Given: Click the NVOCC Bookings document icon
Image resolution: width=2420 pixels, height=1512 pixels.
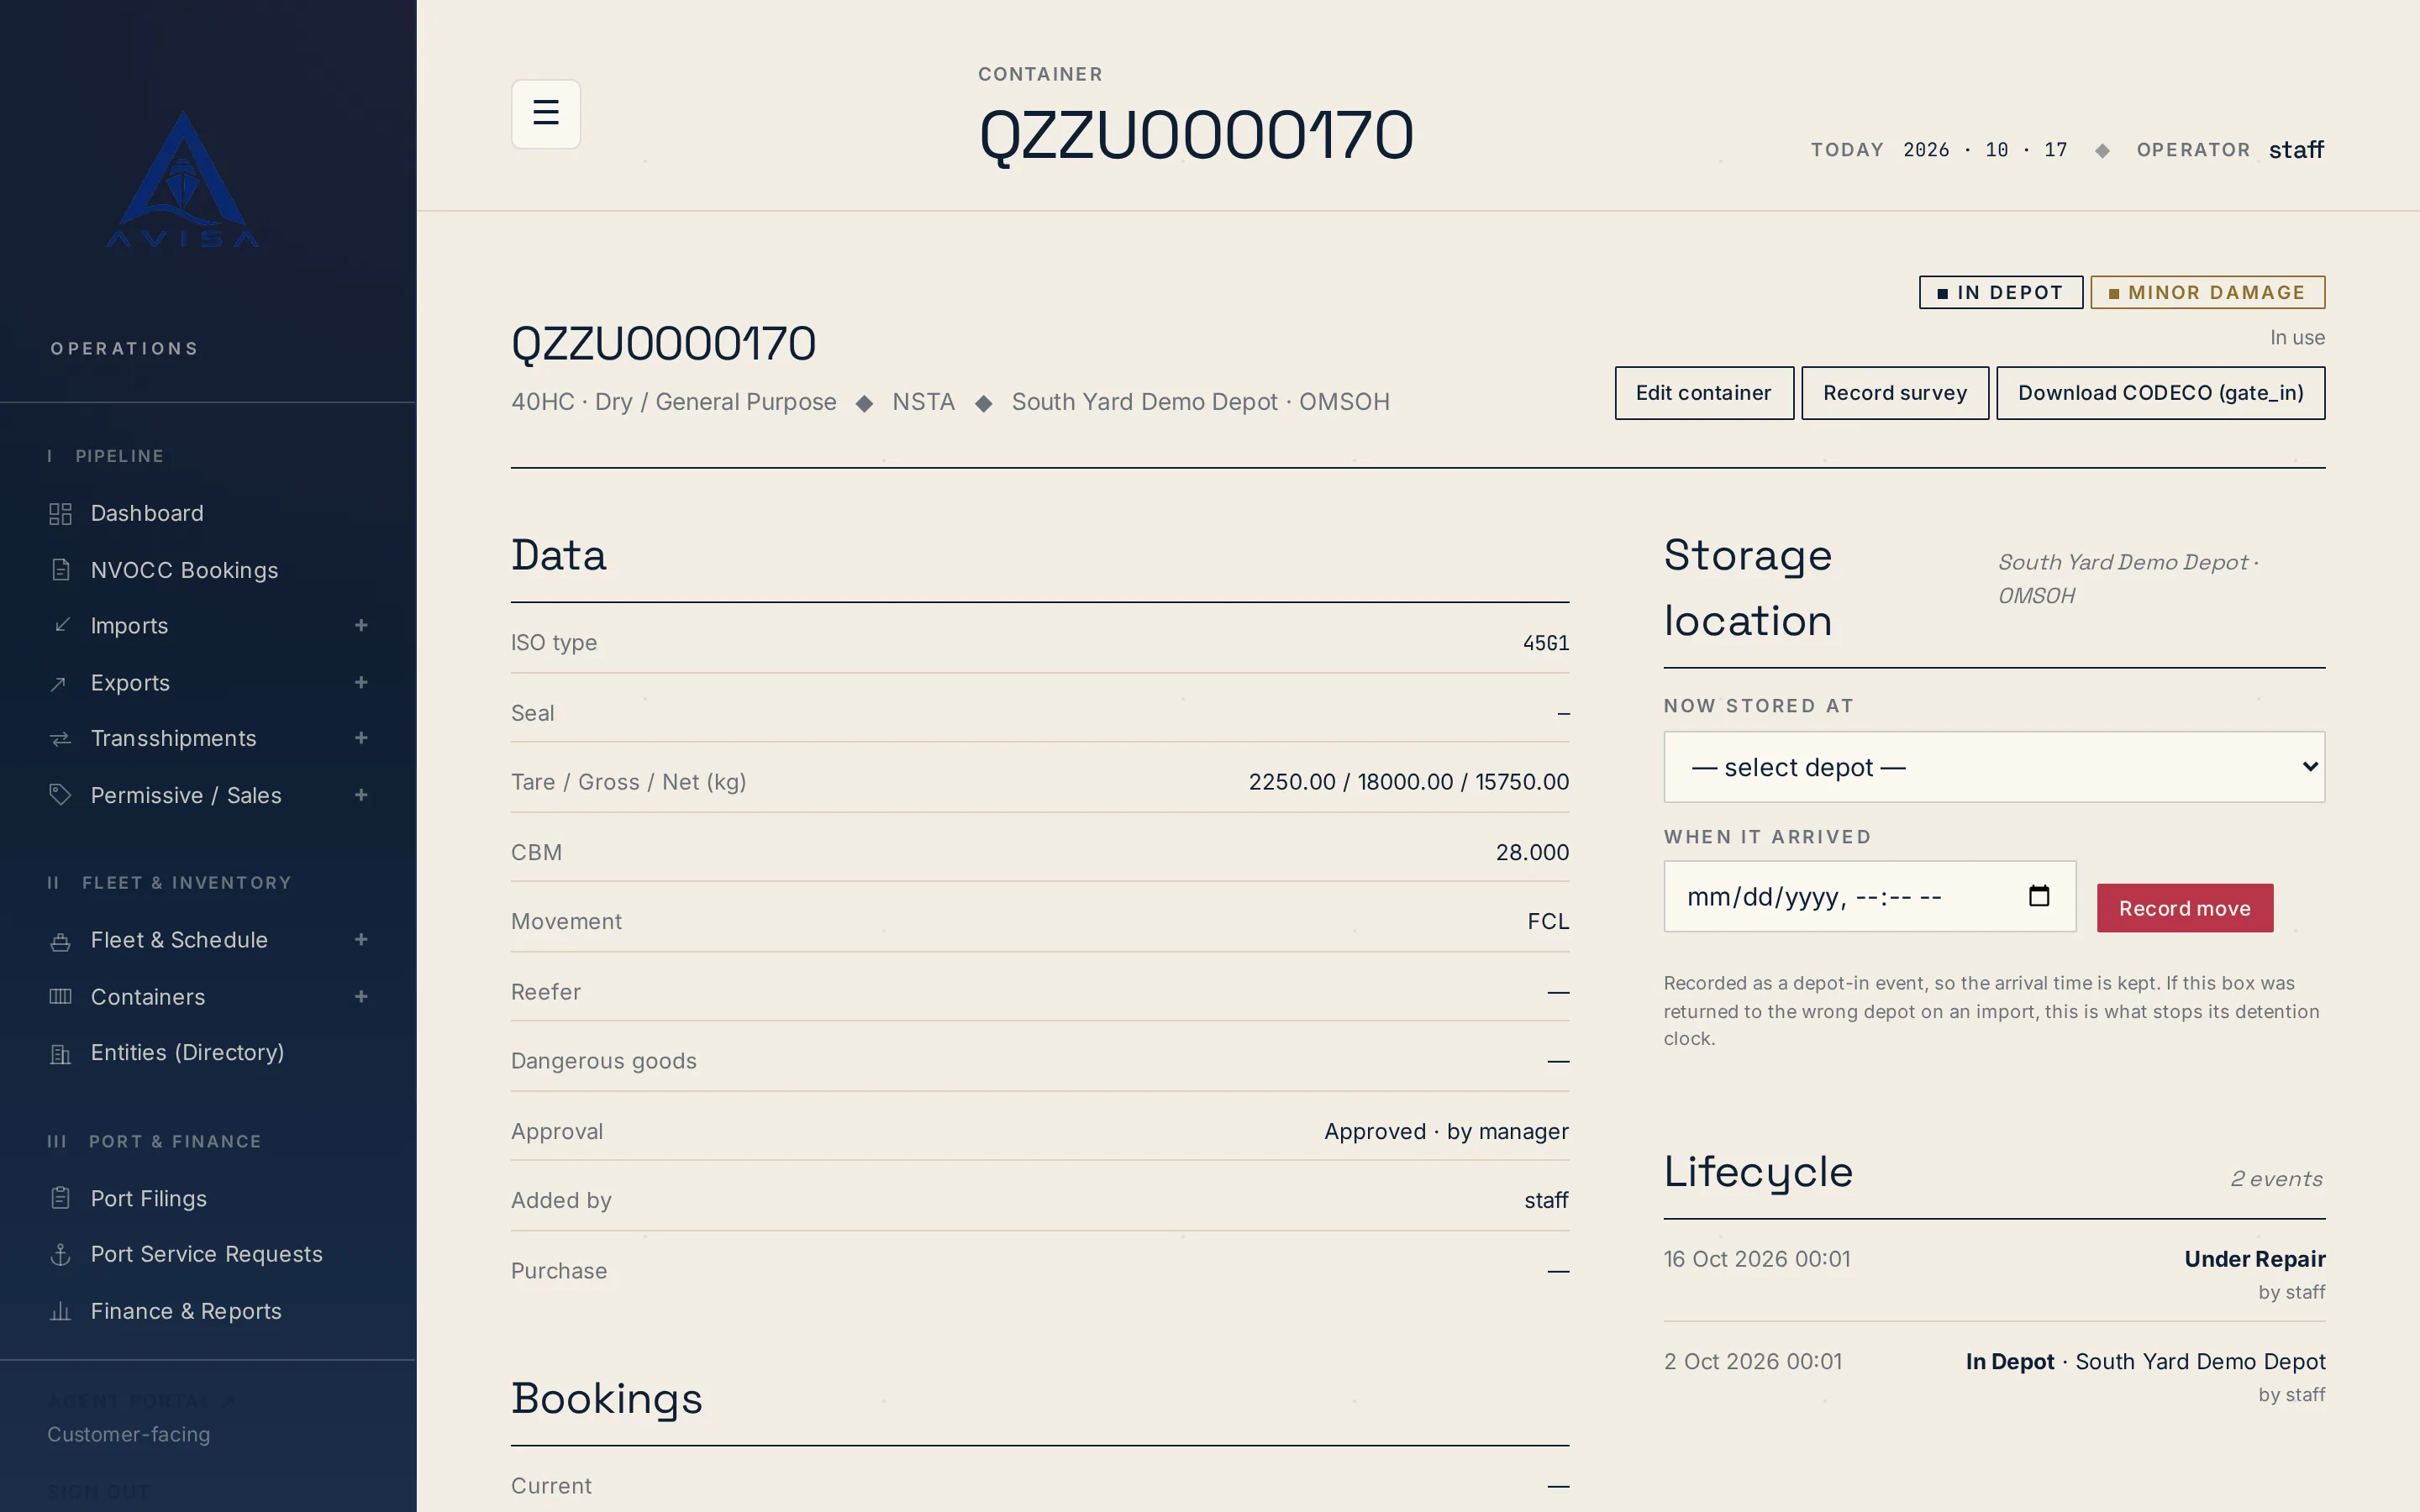Looking at the screenshot, I should point(60,570).
